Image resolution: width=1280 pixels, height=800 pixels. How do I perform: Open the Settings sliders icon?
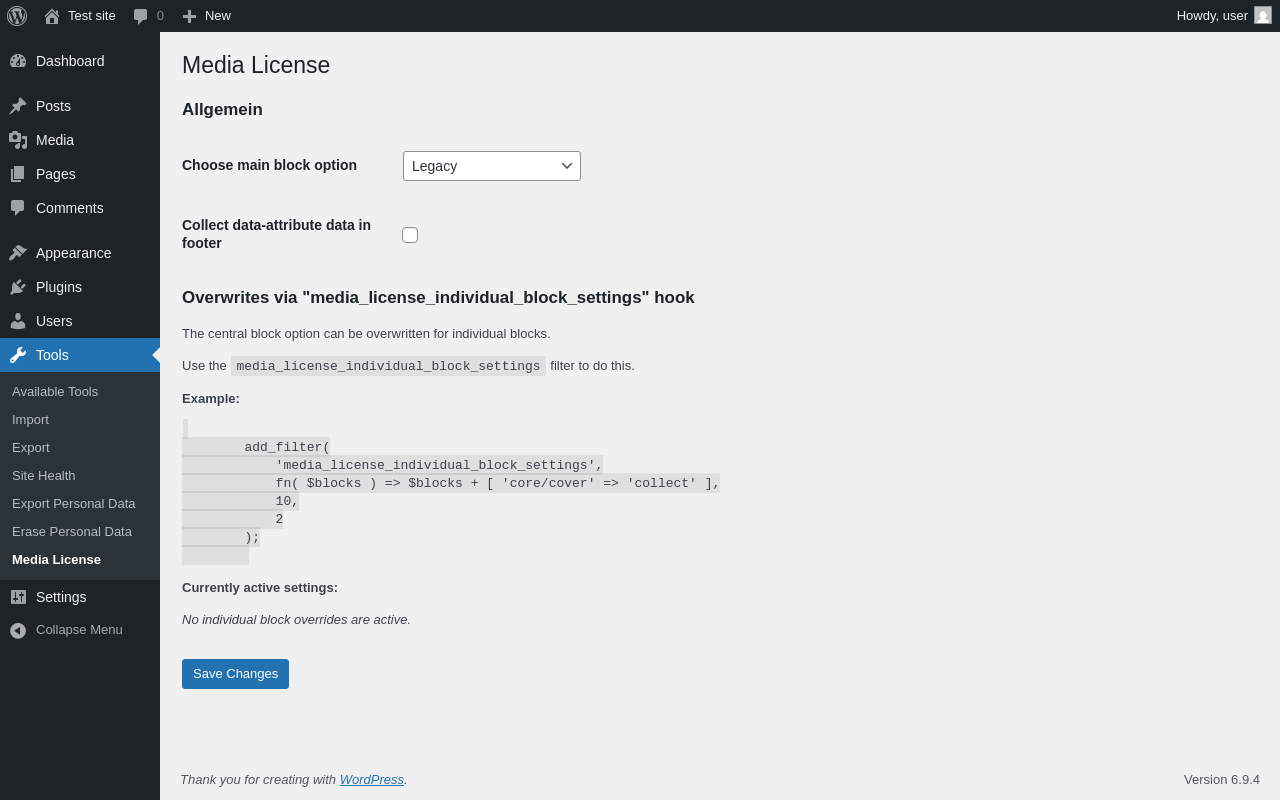click(x=18, y=597)
